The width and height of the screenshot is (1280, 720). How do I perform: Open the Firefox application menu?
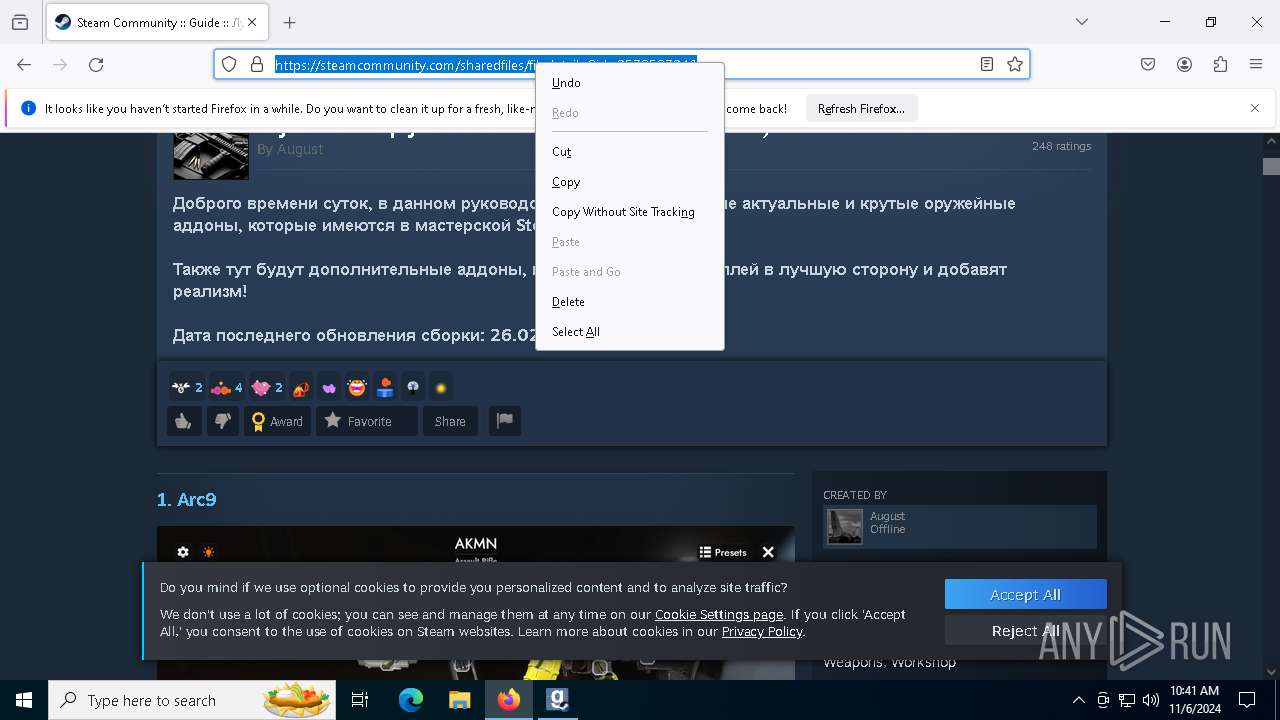pos(1256,64)
